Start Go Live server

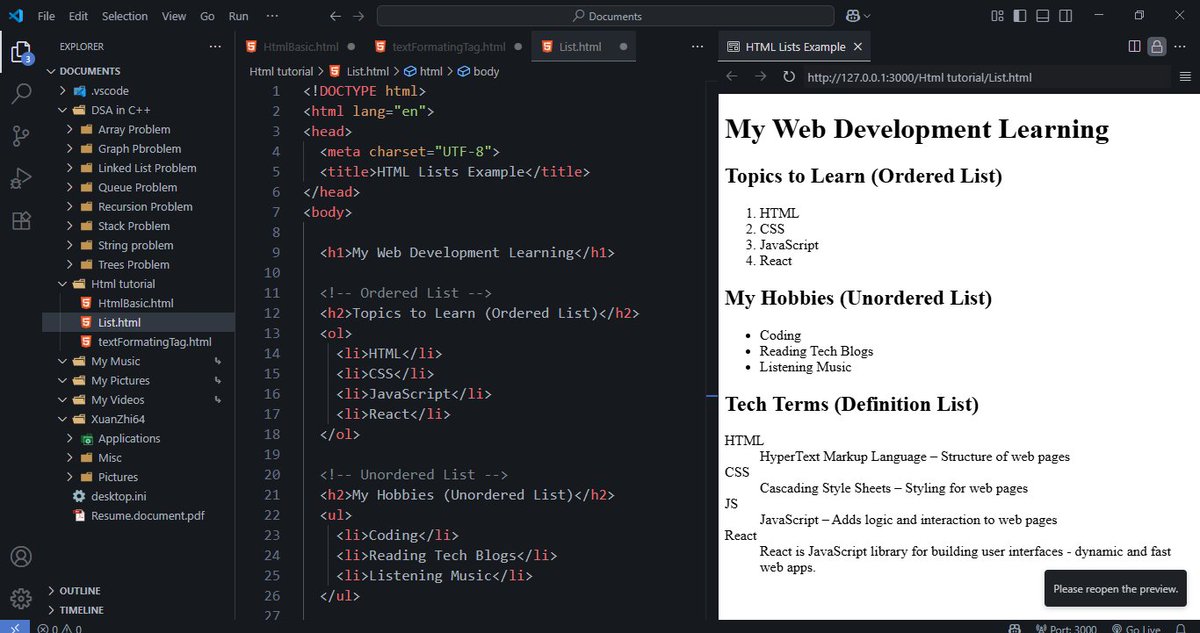(1135, 628)
